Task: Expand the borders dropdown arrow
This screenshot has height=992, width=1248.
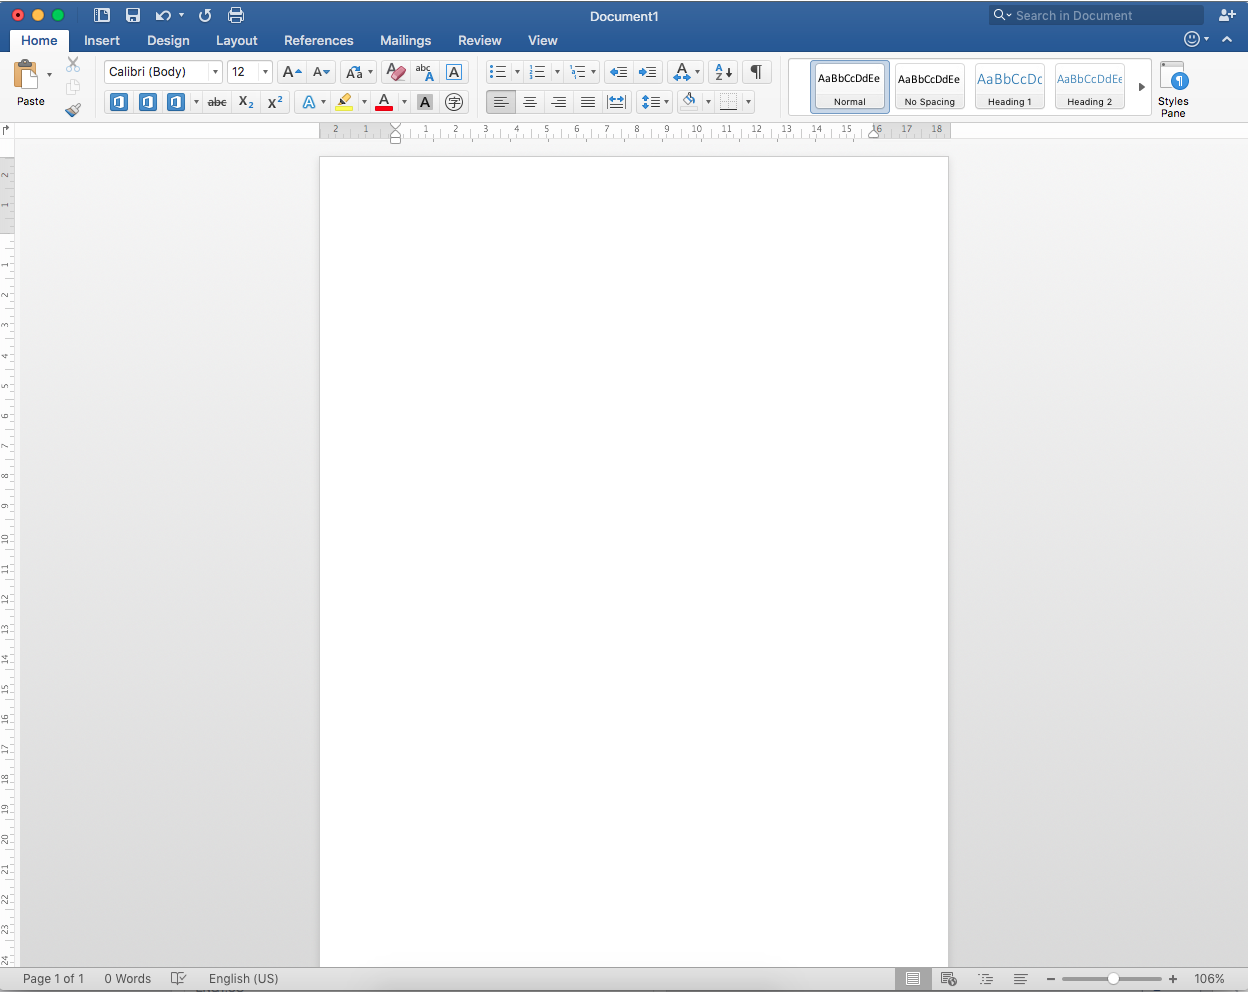Action: tap(748, 102)
